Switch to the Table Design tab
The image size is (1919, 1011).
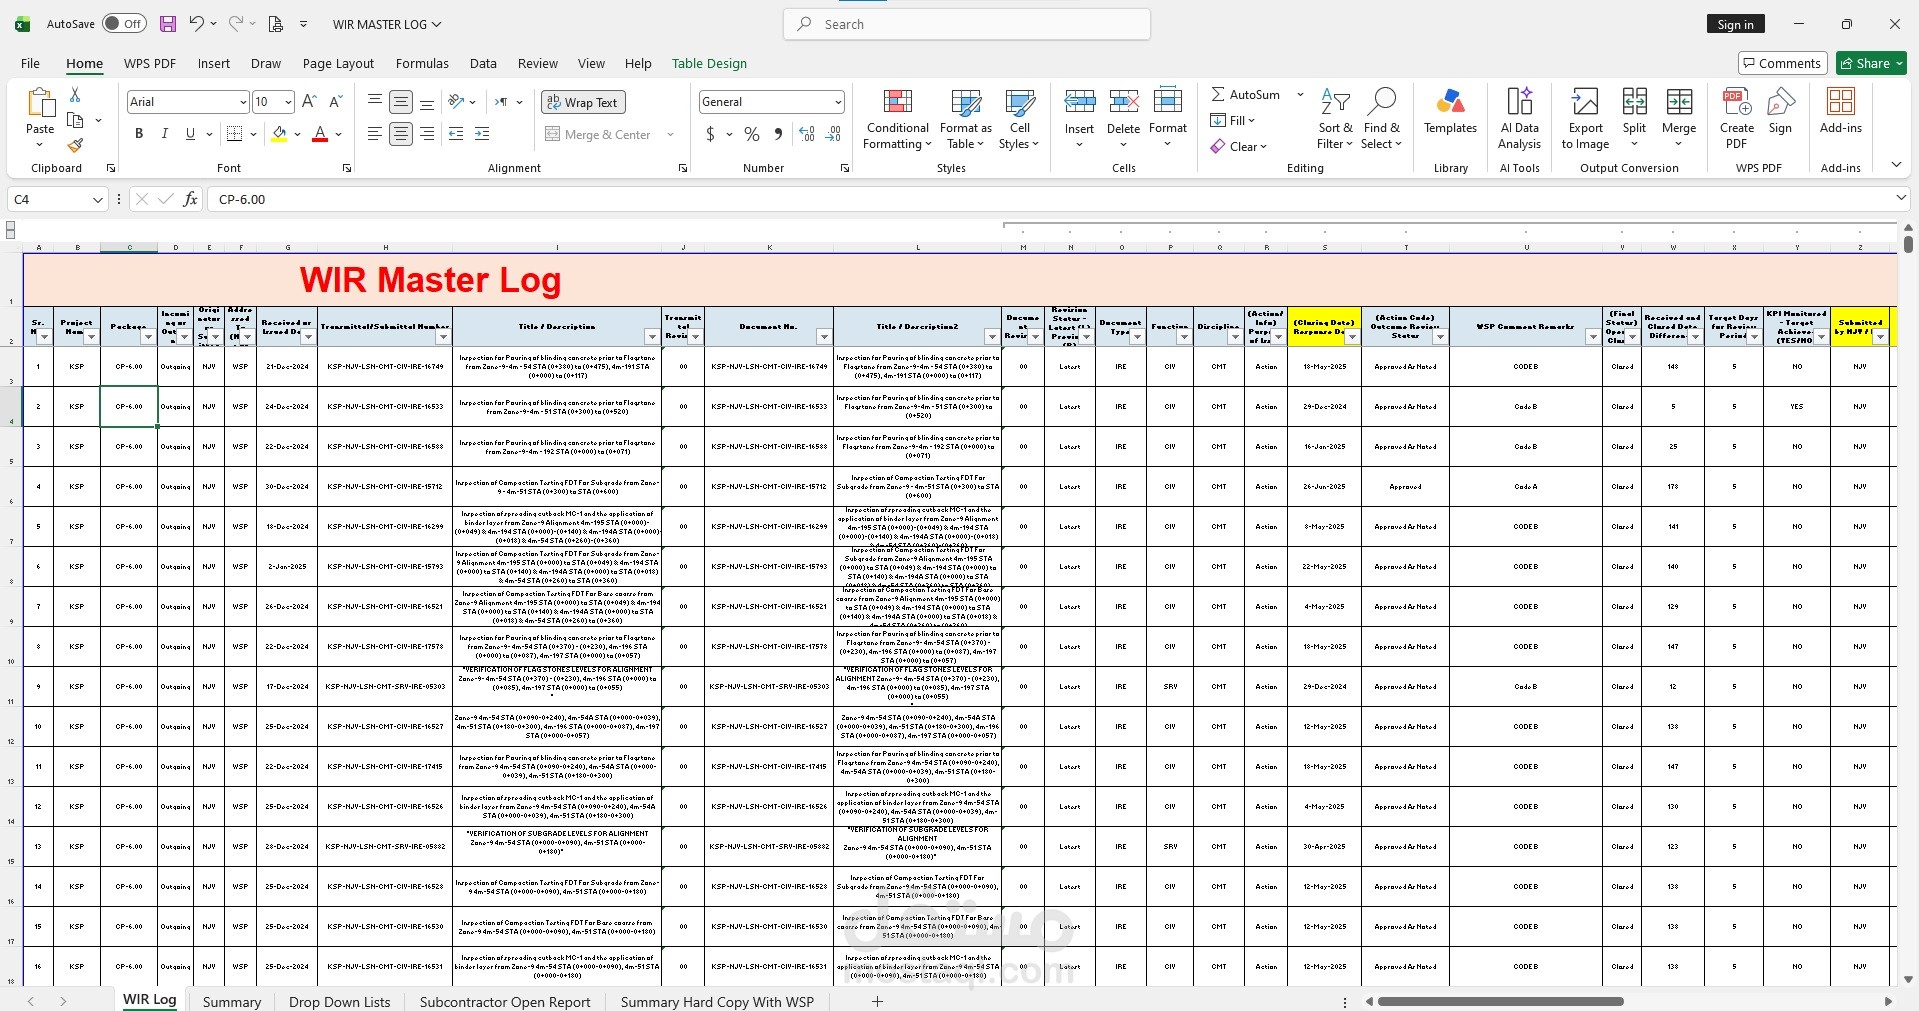click(709, 63)
